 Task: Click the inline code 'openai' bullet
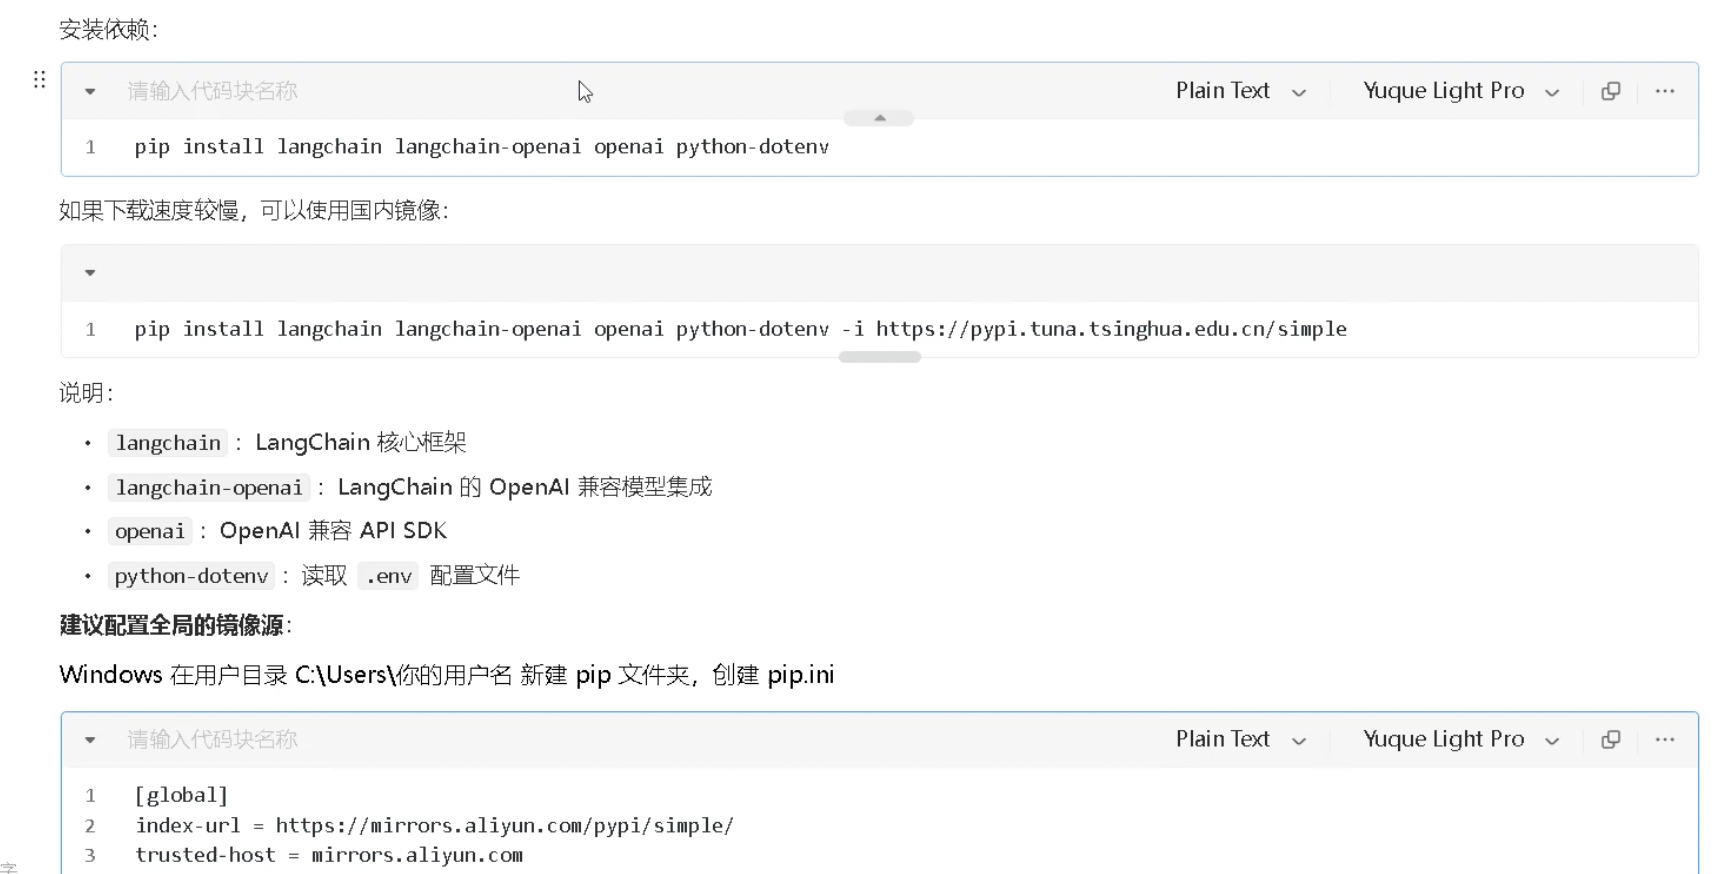[x=150, y=531]
